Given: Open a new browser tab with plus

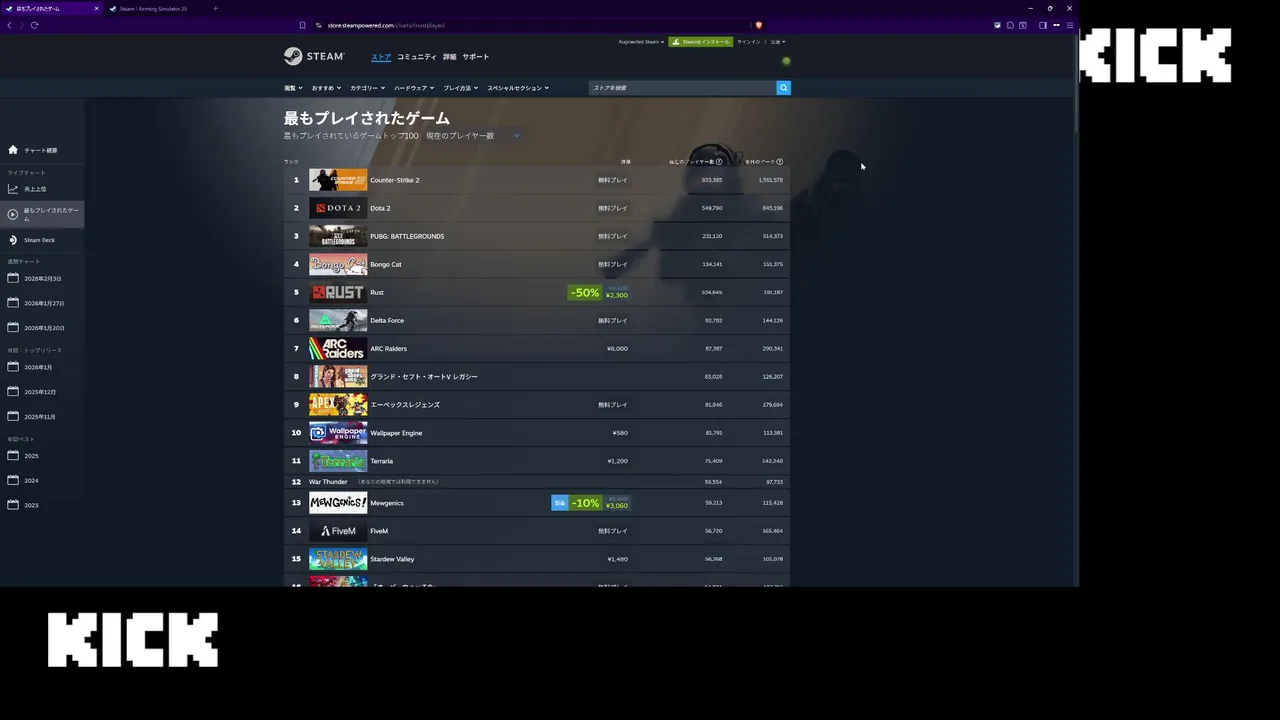Looking at the screenshot, I should click(x=215, y=8).
